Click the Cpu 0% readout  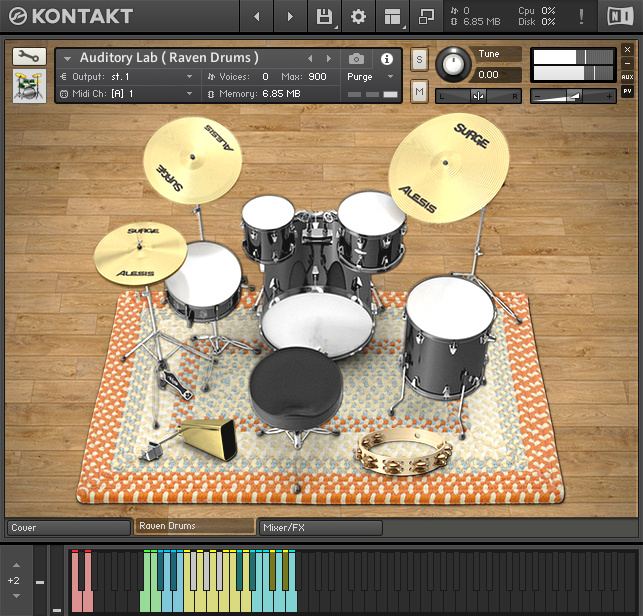point(537,11)
